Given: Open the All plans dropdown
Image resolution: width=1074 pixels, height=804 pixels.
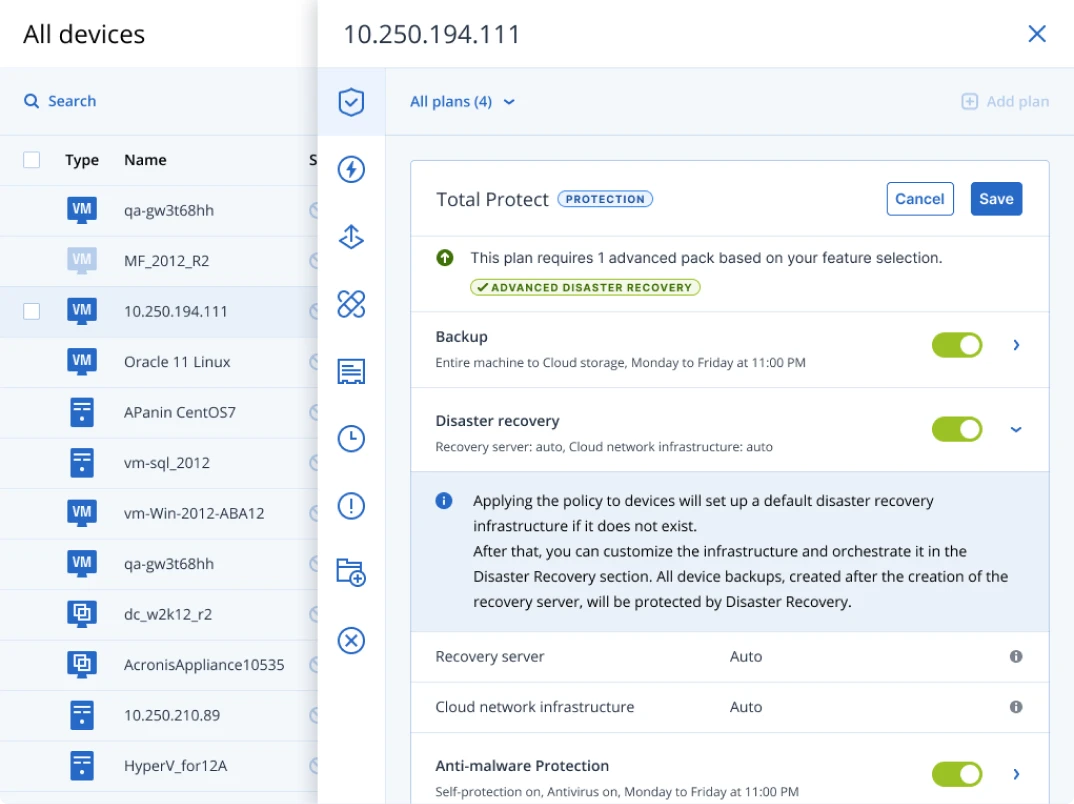Looking at the screenshot, I should (x=462, y=101).
